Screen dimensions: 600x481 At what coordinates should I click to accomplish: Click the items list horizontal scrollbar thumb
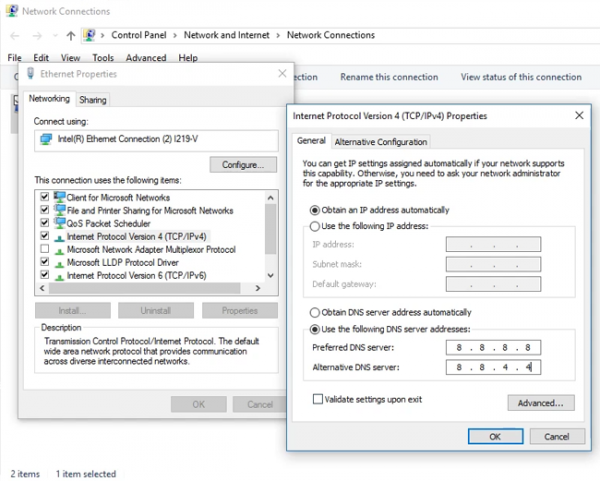(x=145, y=288)
